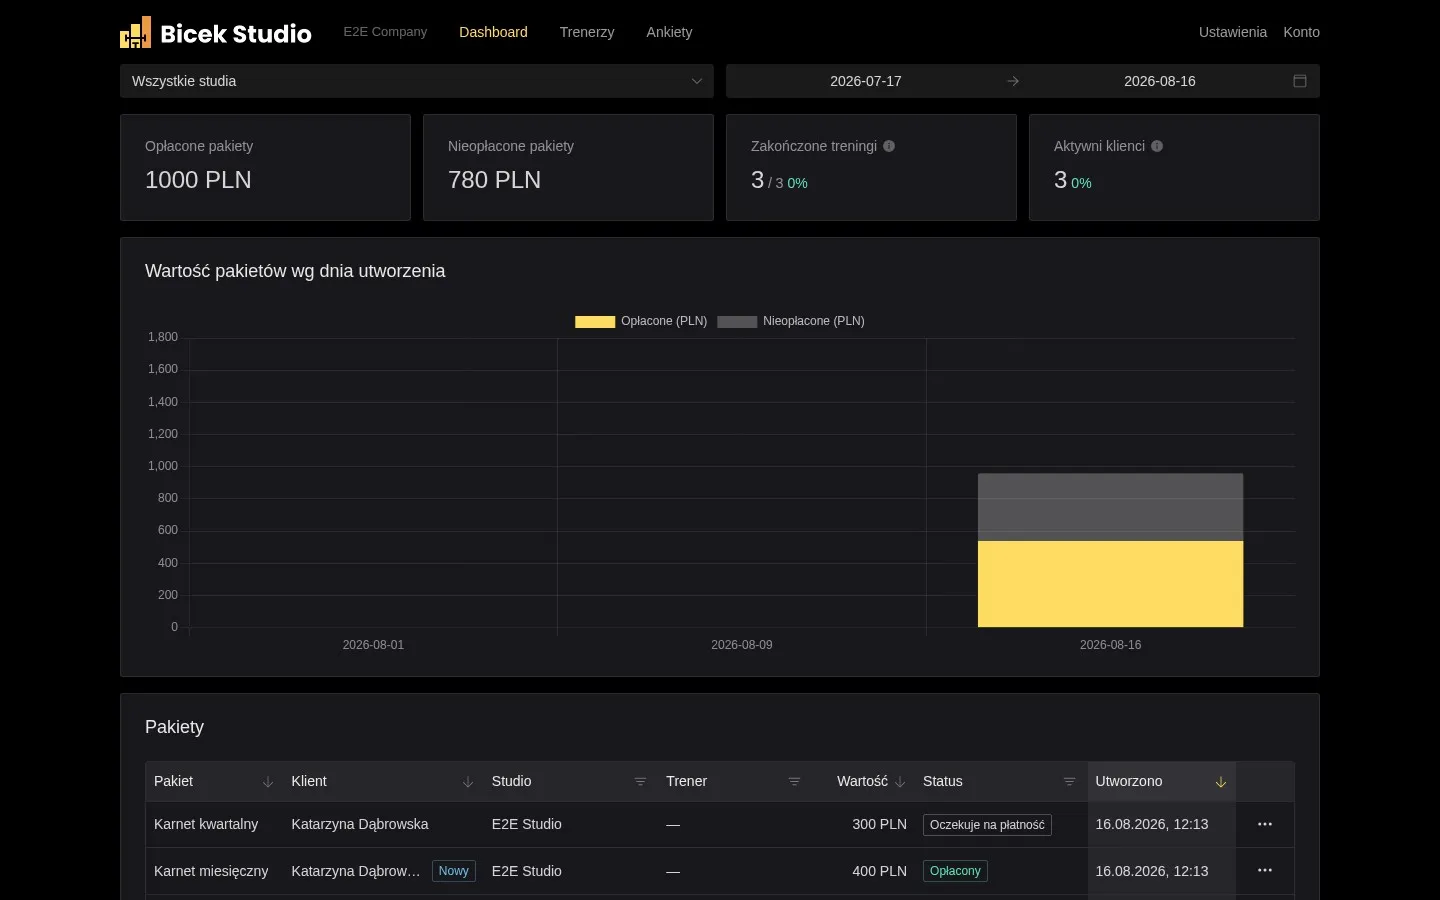Screen dimensions: 1440x900
Task: Open the Ankiety tab
Action: pyautogui.click(x=669, y=32)
